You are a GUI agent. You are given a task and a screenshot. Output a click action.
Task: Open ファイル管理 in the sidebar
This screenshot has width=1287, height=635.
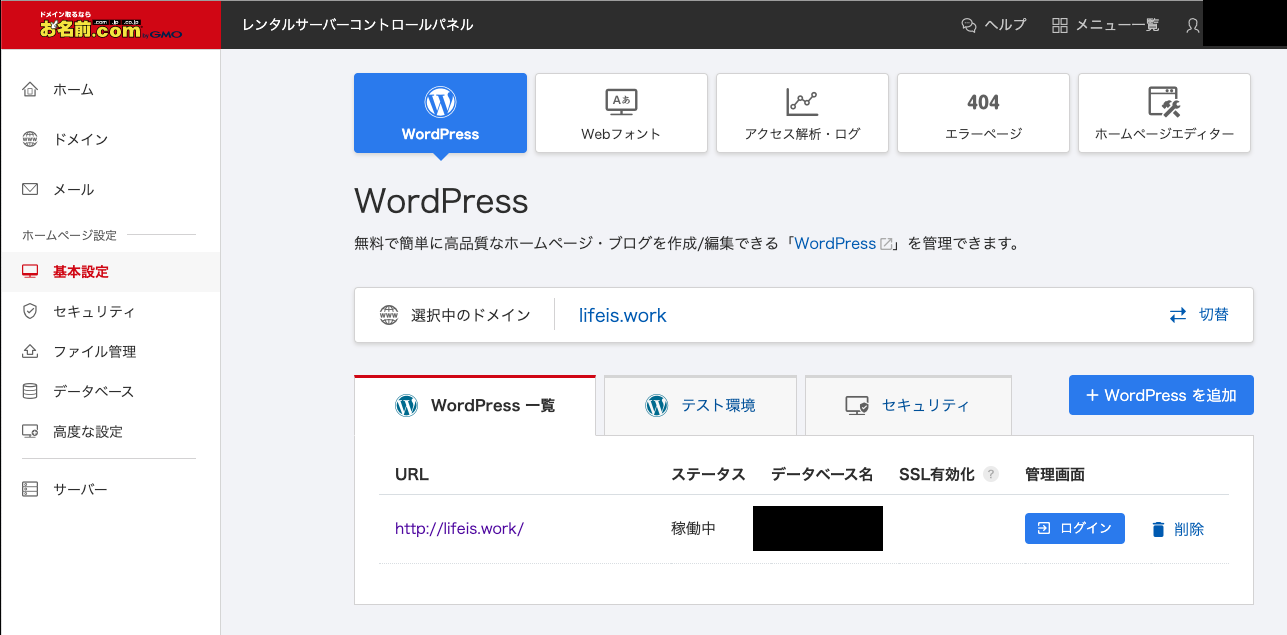(94, 352)
